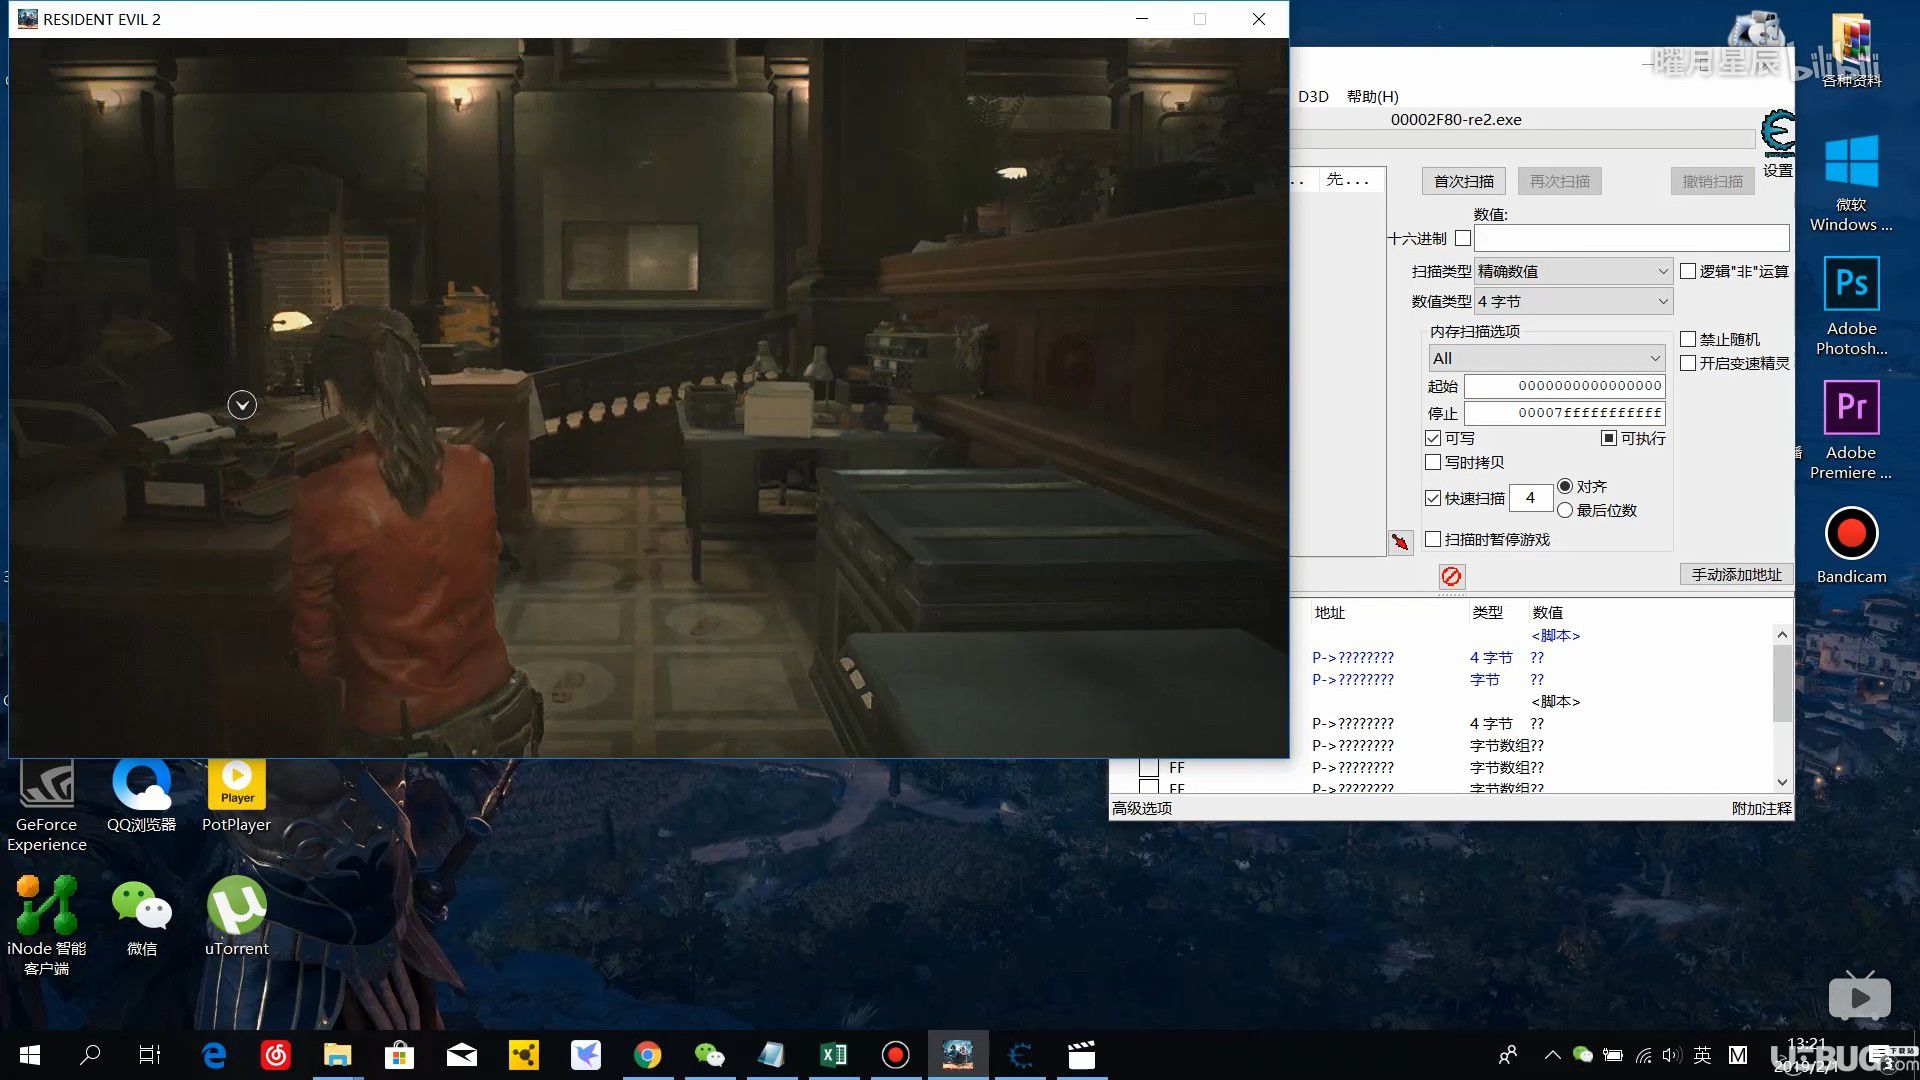The height and width of the screenshot is (1080, 1920).
Task: Open Cheat Engine settings logo icon
Action: pos(1778,133)
